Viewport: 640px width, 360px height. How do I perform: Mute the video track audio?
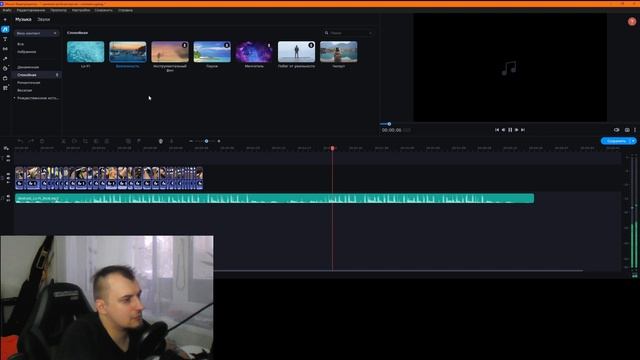[x=8, y=178]
